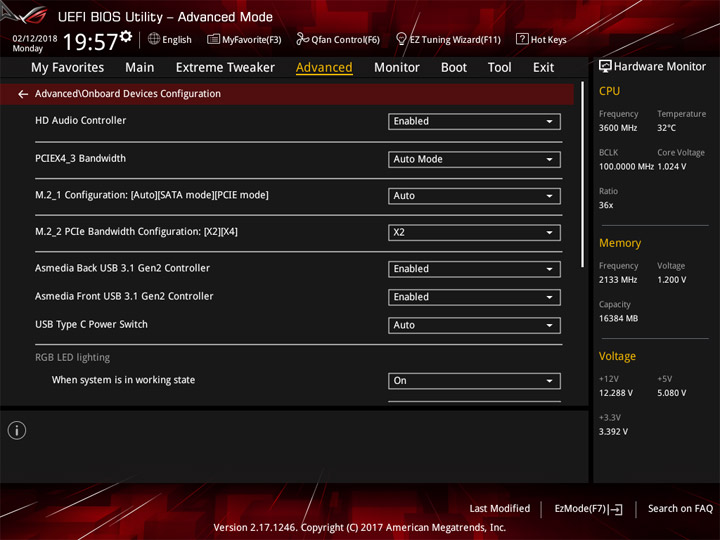The image size is (720, 540).
Task: Click the memory voltage 1.200 V value
Action: tap(672, 280)
